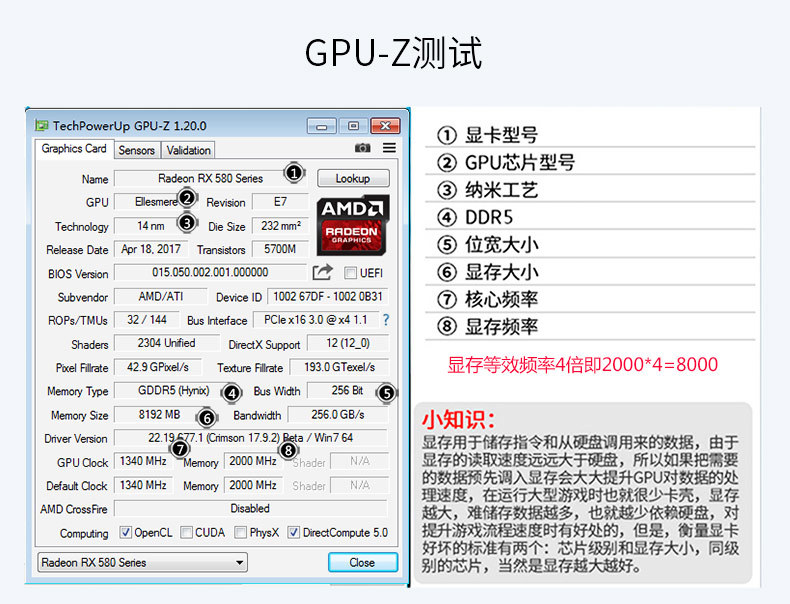Click the DirectX Support value 12 (12_0)
Viewport: 790px width, 604px height.
tap(348, 343)
